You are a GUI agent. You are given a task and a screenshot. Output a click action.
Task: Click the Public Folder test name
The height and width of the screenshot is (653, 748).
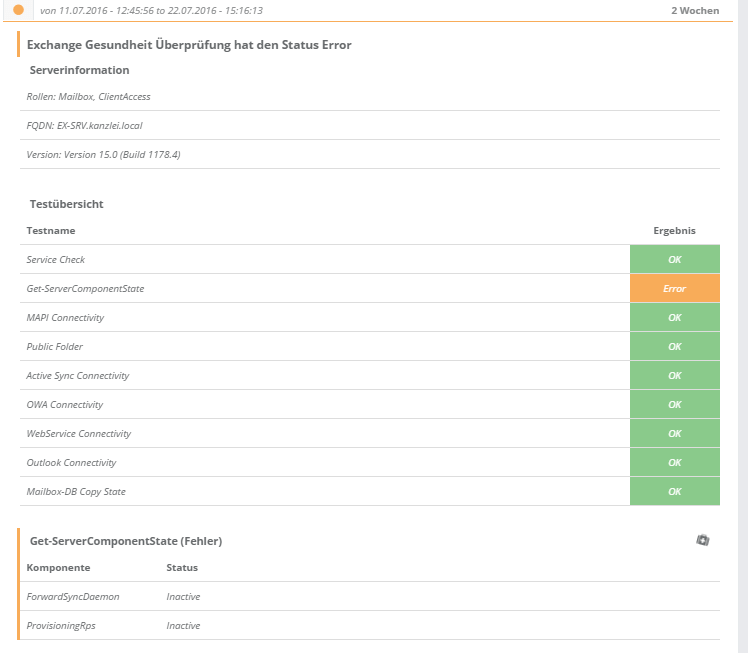pos(55,346)
